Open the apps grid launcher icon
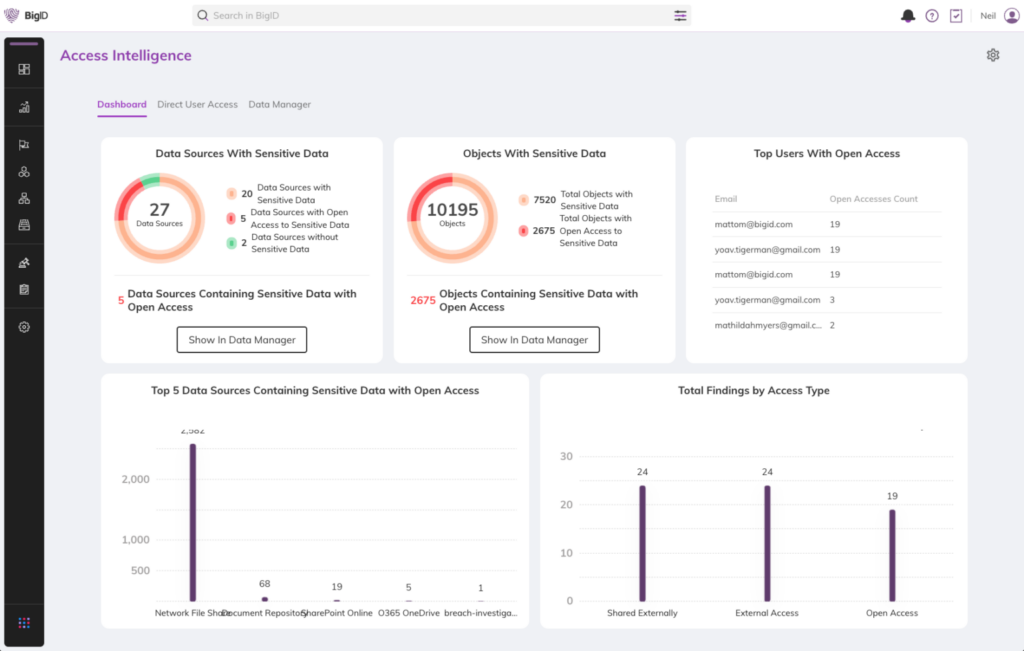This screenshot has height=651, width=1024. (x=24, y=623)
